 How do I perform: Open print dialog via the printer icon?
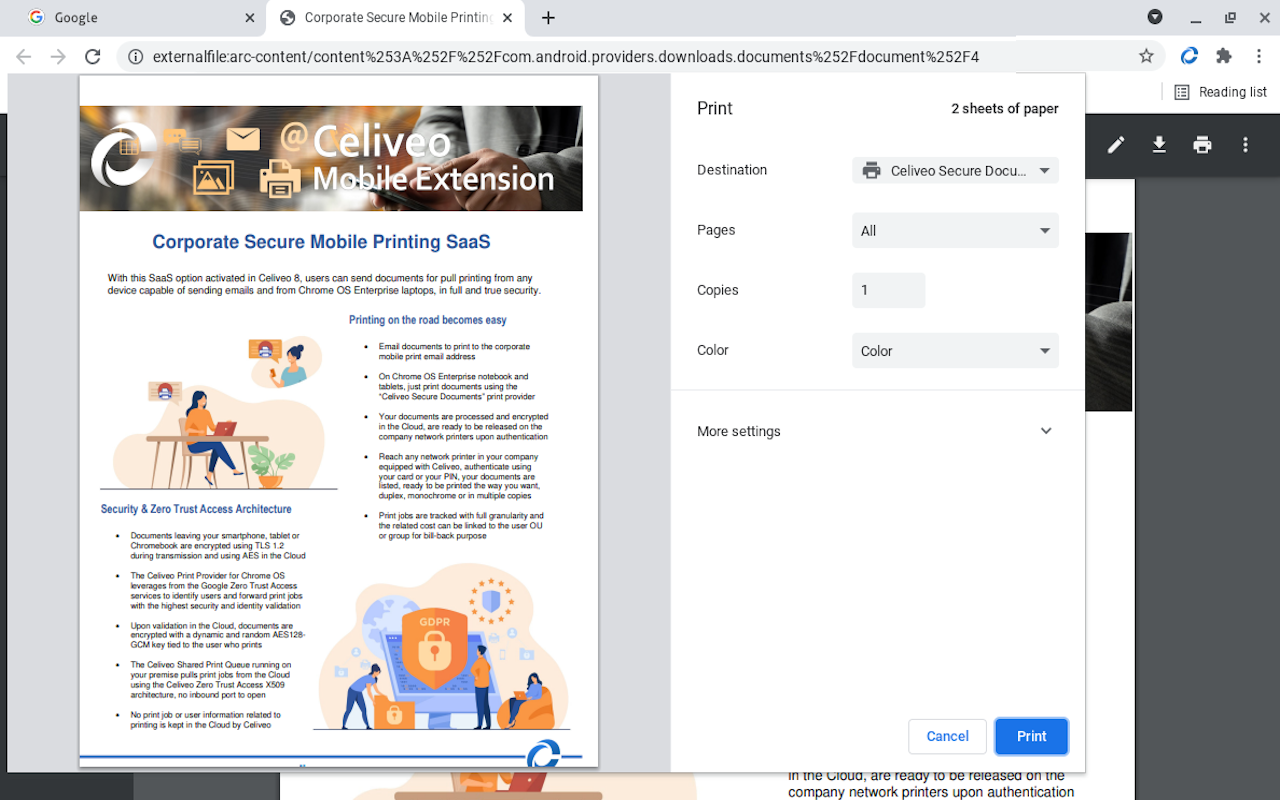pyautogui.click(x=1202, y=144)
